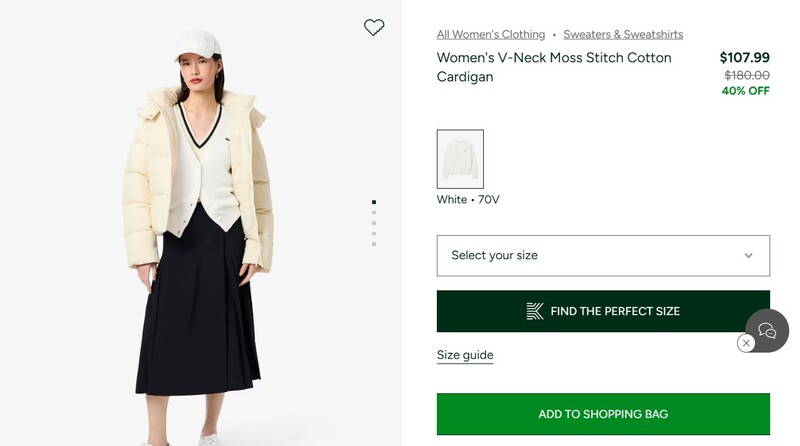800x446 pixels.
Task: Open the live chat bubble
Action: pyautogui.click(x=767, y=330)
